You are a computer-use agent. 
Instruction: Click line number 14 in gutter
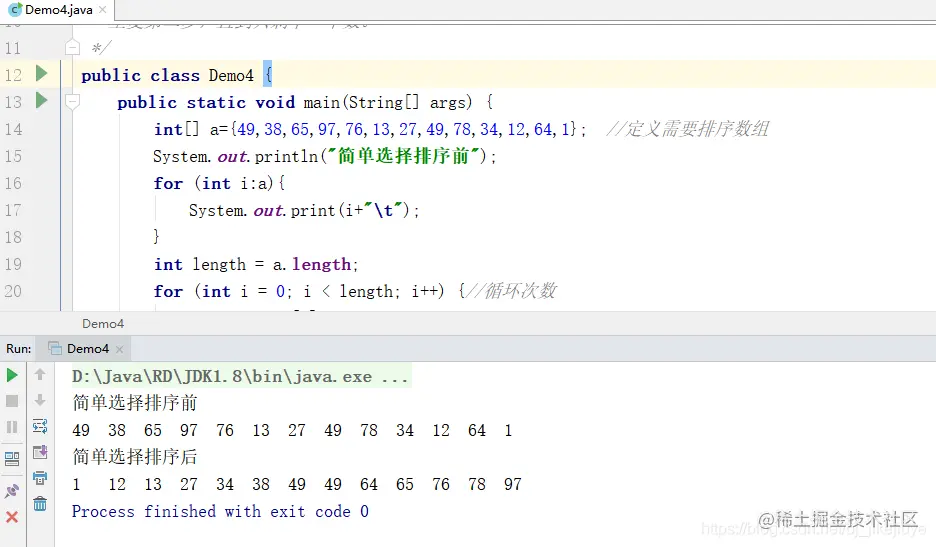(x=13, y=129)
